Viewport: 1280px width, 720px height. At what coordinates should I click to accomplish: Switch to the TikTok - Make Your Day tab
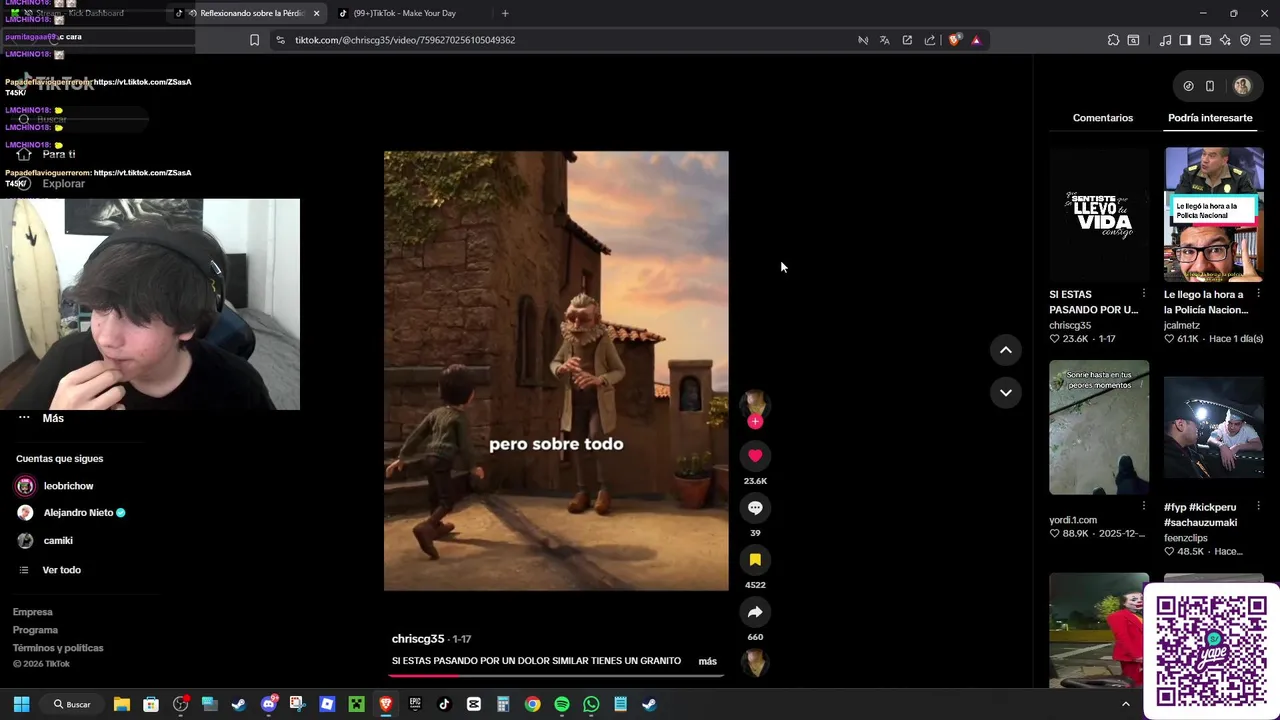click(x=405, y=13)
